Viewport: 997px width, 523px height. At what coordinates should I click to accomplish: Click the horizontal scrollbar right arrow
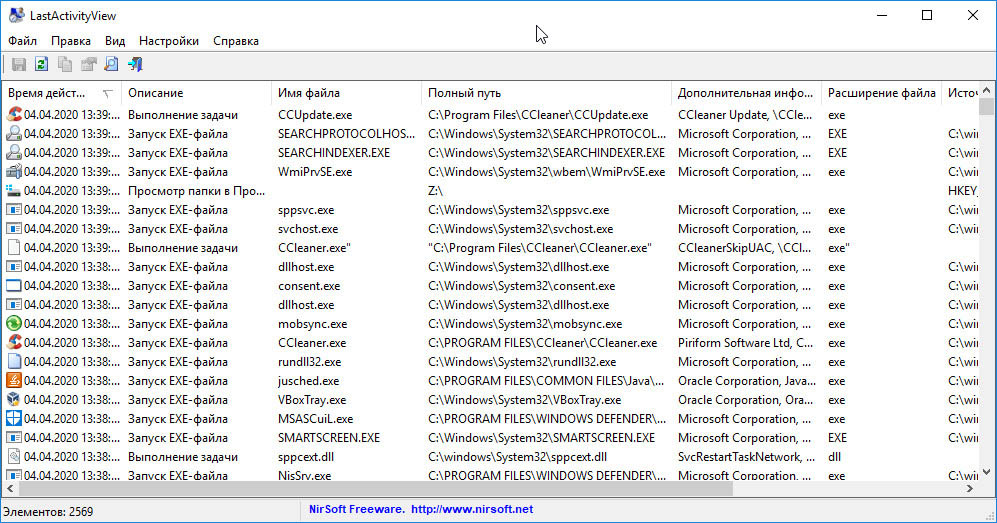point(970,489)
